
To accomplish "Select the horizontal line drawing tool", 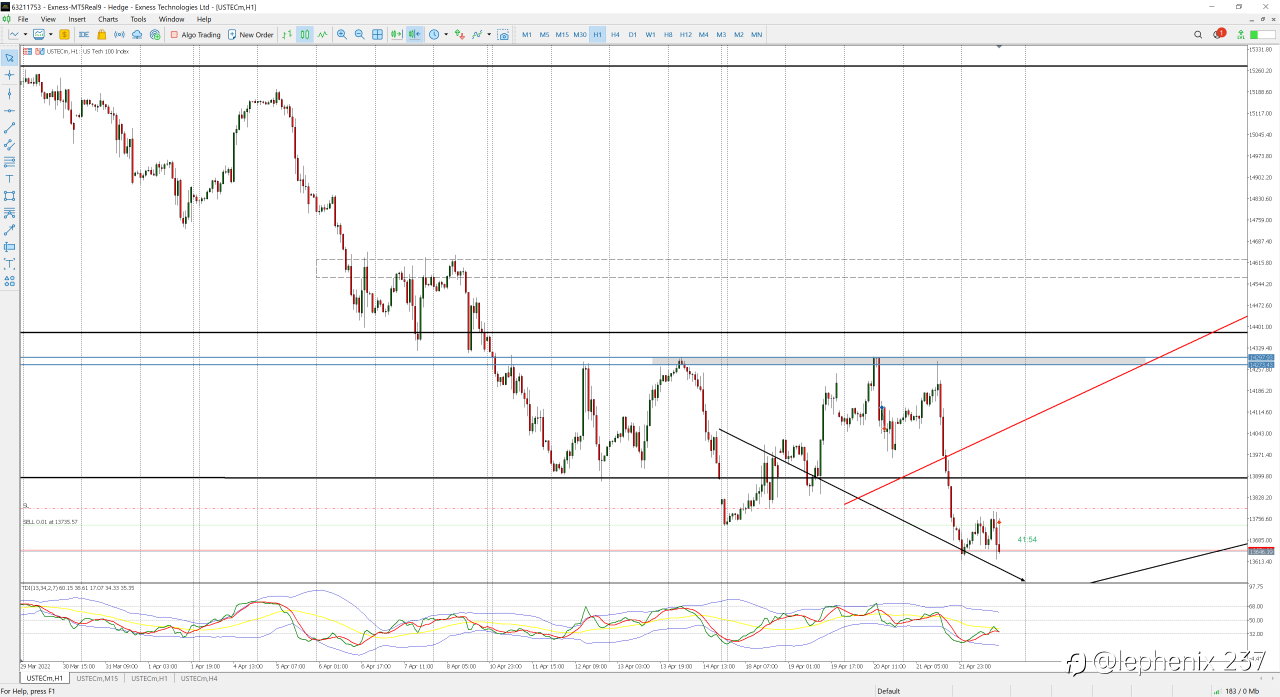I will (10, 110).
